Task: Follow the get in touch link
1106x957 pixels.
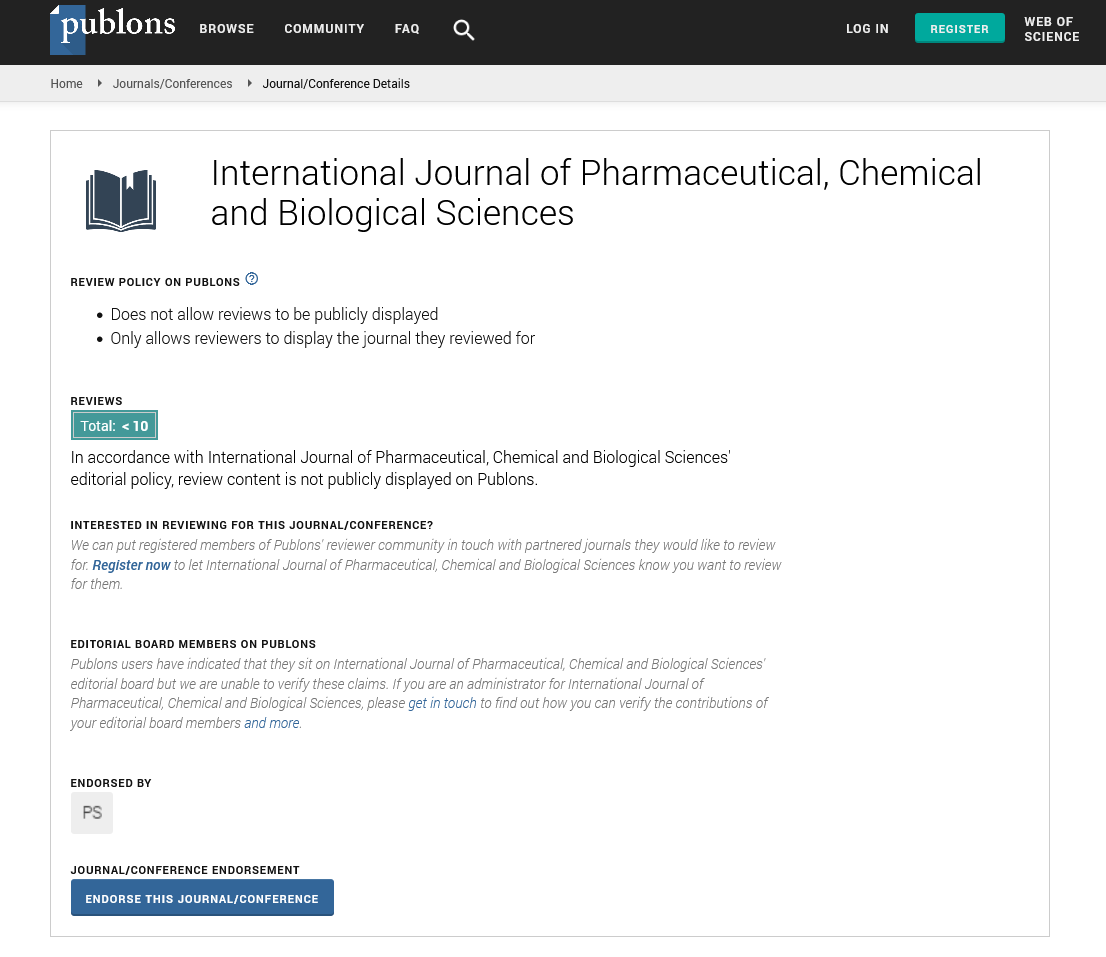Action: (442, 703)
